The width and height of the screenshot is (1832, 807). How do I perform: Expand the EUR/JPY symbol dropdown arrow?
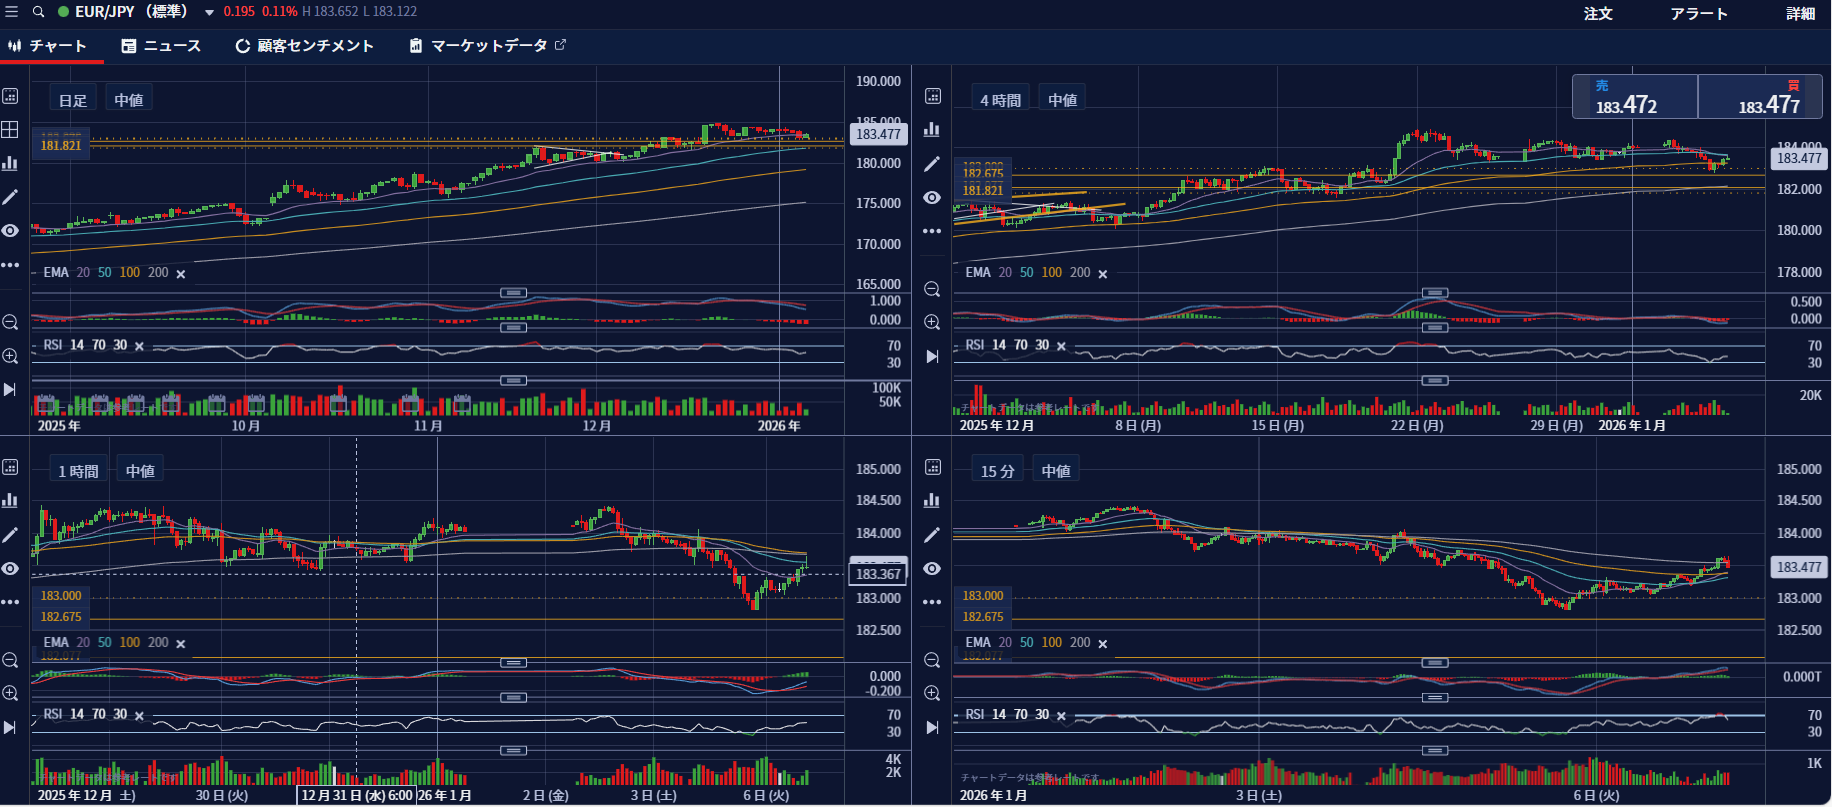tap(209, 13)
